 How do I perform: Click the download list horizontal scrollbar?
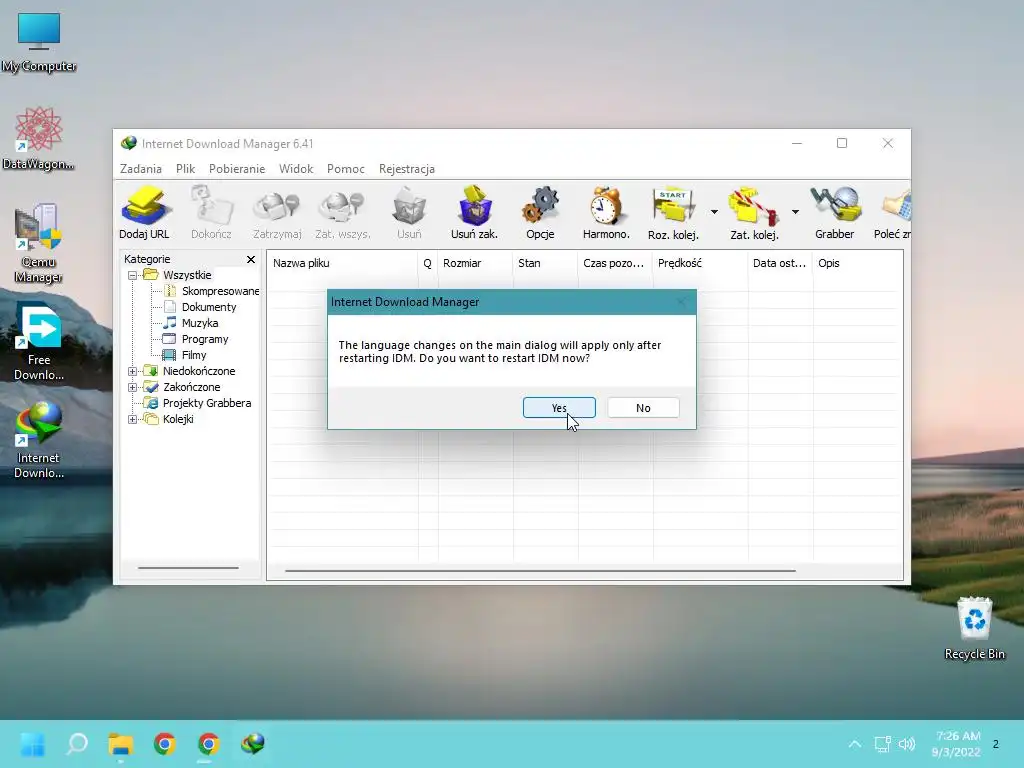pos(540,571)
